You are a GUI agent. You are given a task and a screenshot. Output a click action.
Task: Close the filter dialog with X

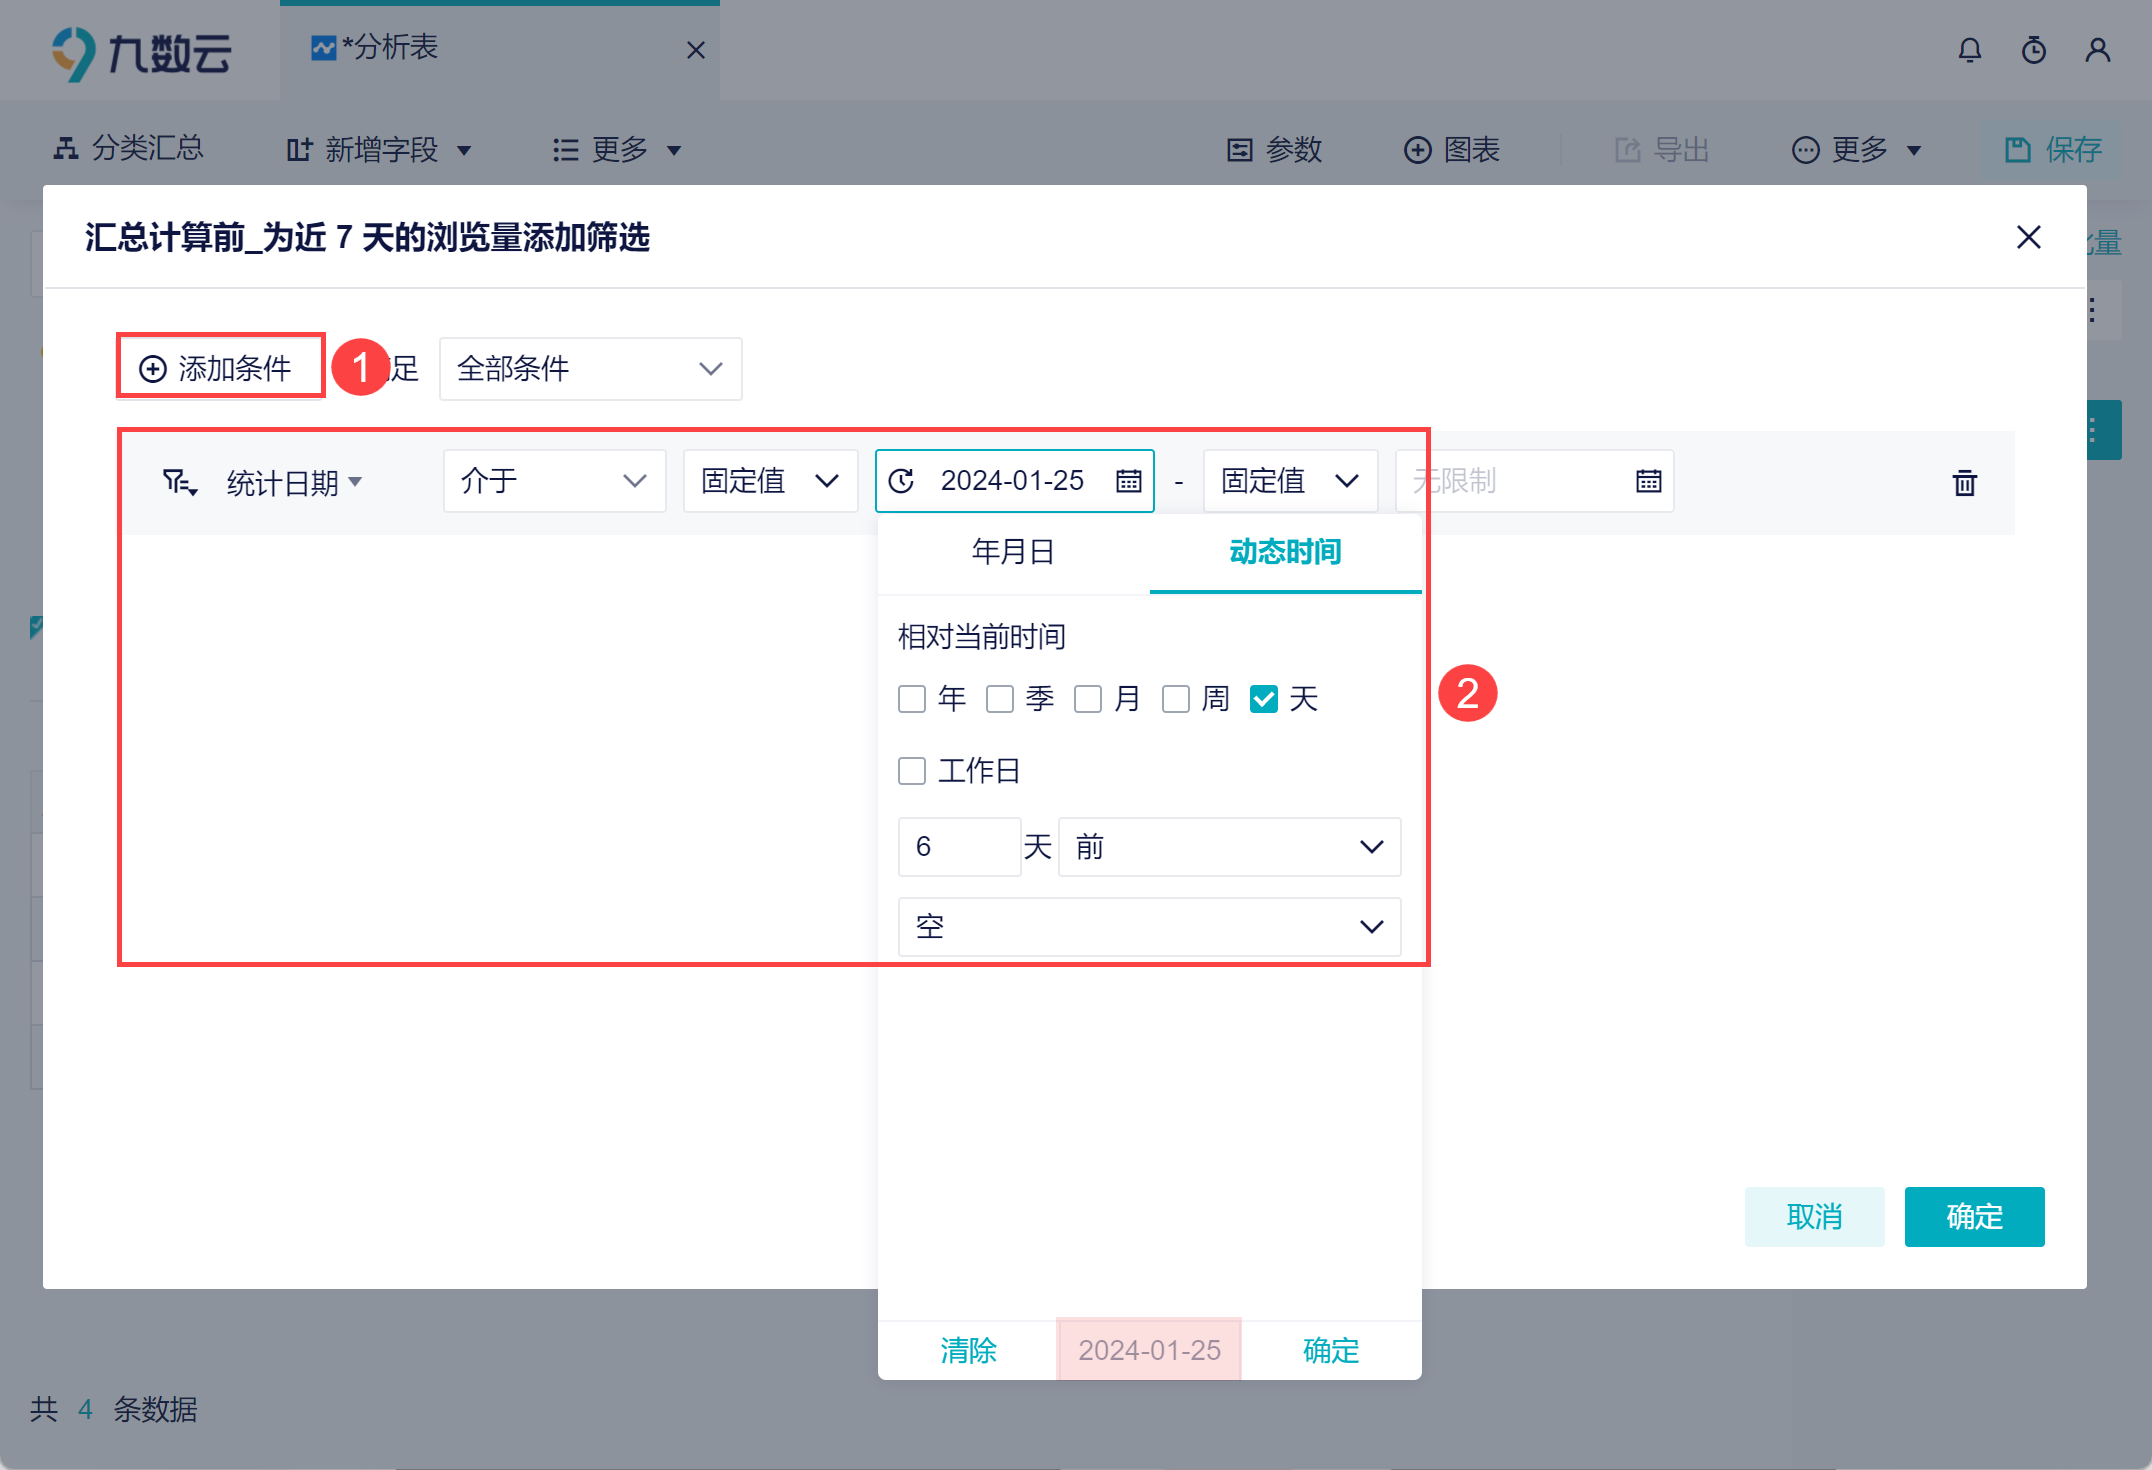[x=2028, y=237]
